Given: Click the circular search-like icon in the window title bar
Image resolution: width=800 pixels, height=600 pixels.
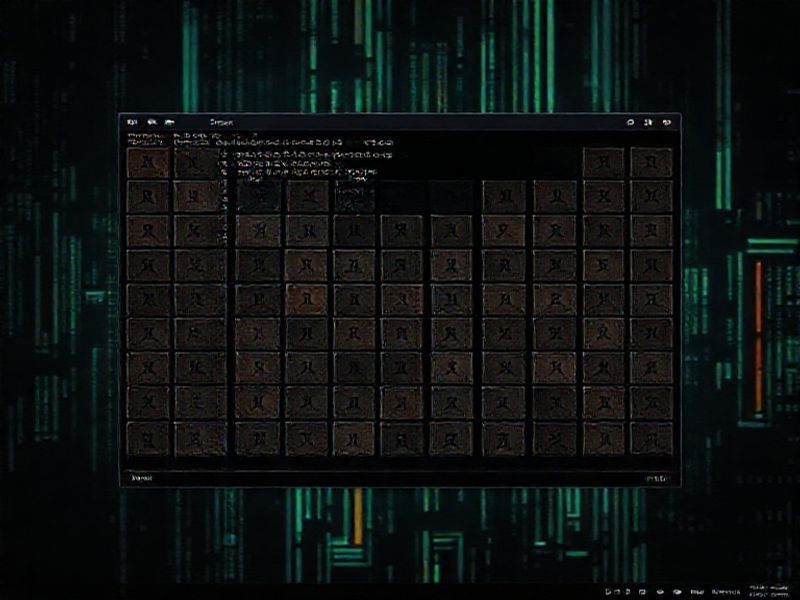Looking at the screenshot, I should pyautogui.click(x=631, y=122).
